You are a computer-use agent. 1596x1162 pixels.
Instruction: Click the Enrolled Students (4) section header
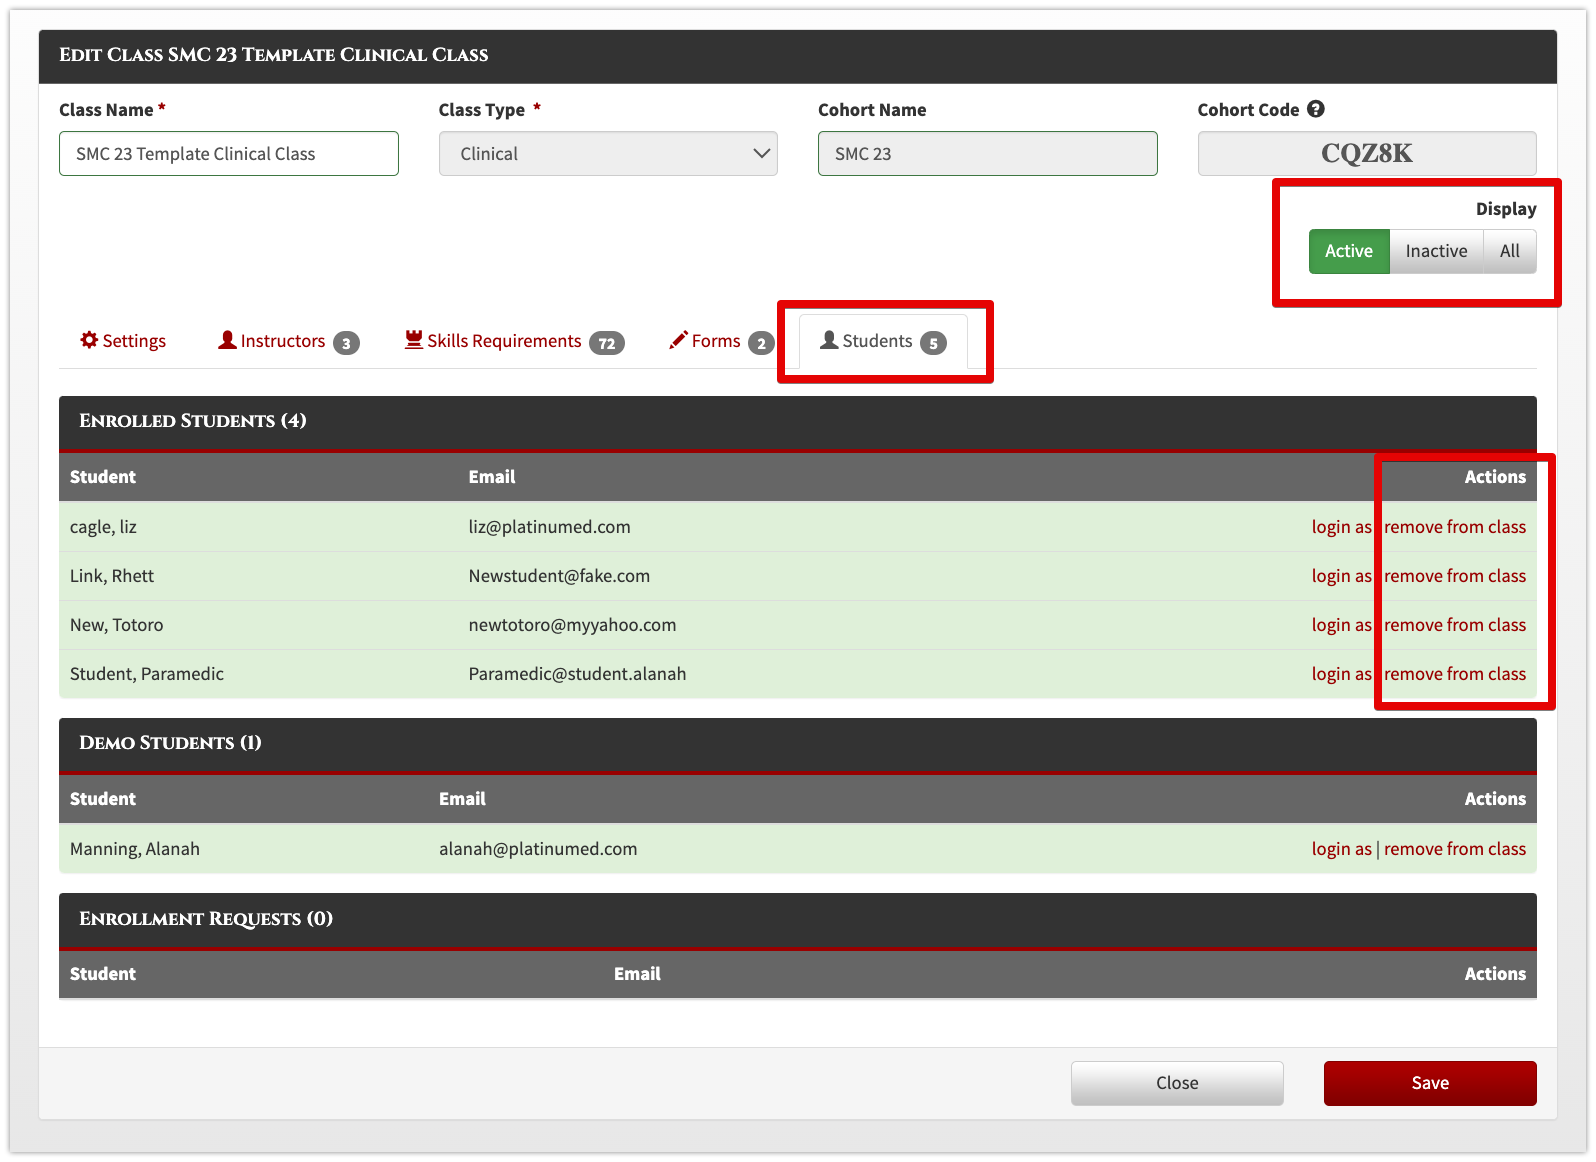pos(798,423)
